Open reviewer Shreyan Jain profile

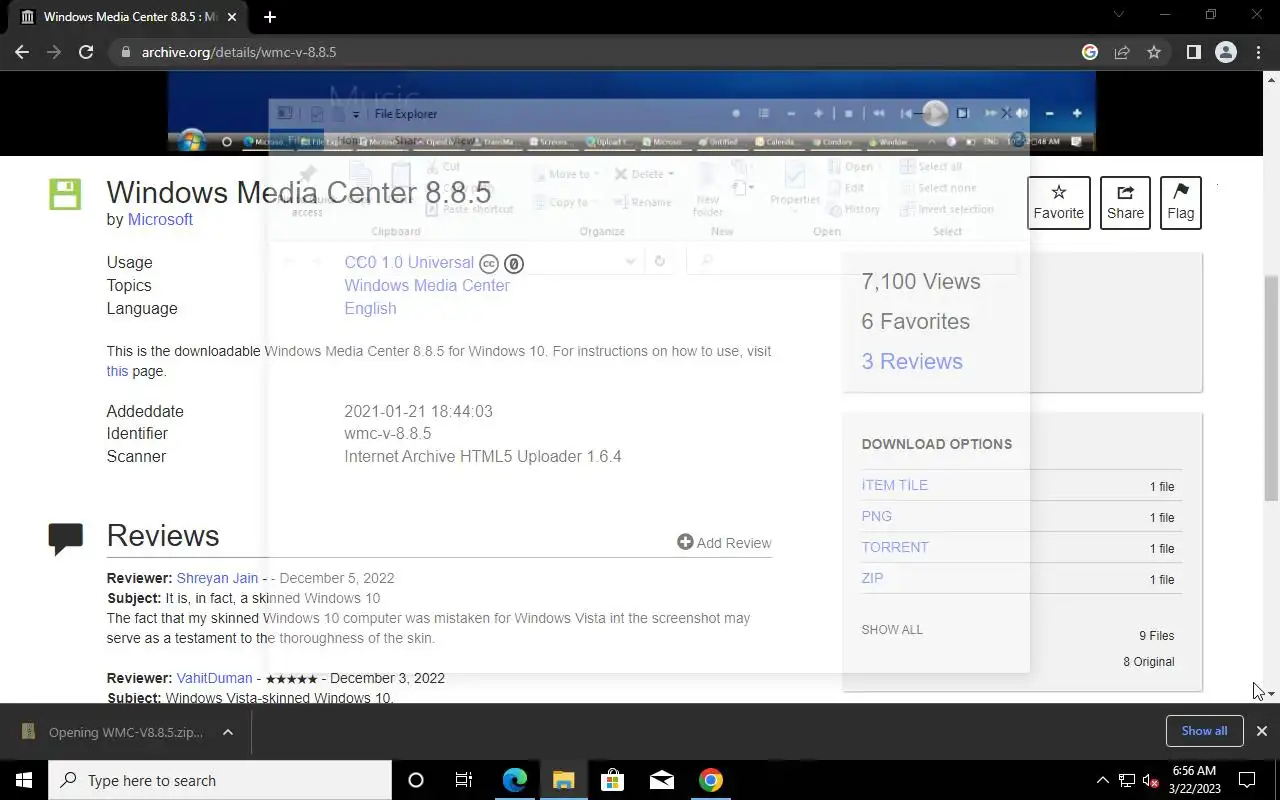(x=217, y=578)
